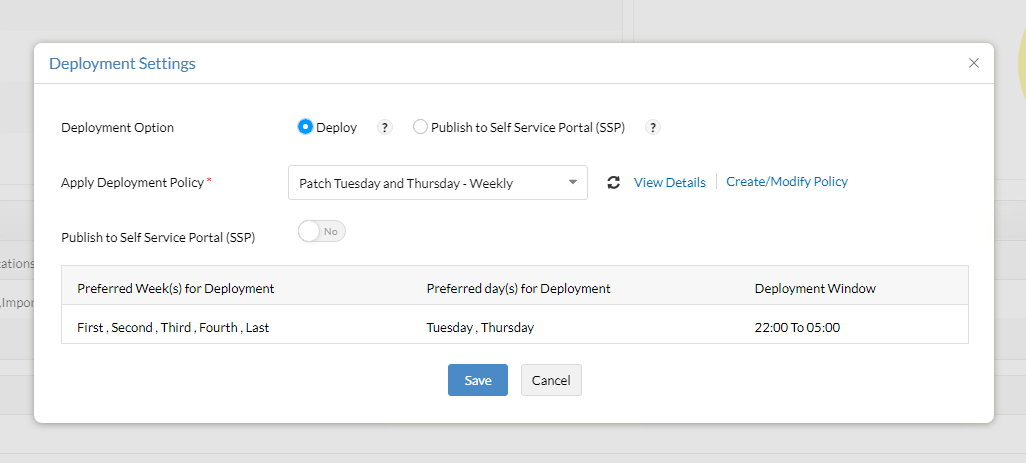
Task: Save the deployment settings
Action: click(477, 380)
